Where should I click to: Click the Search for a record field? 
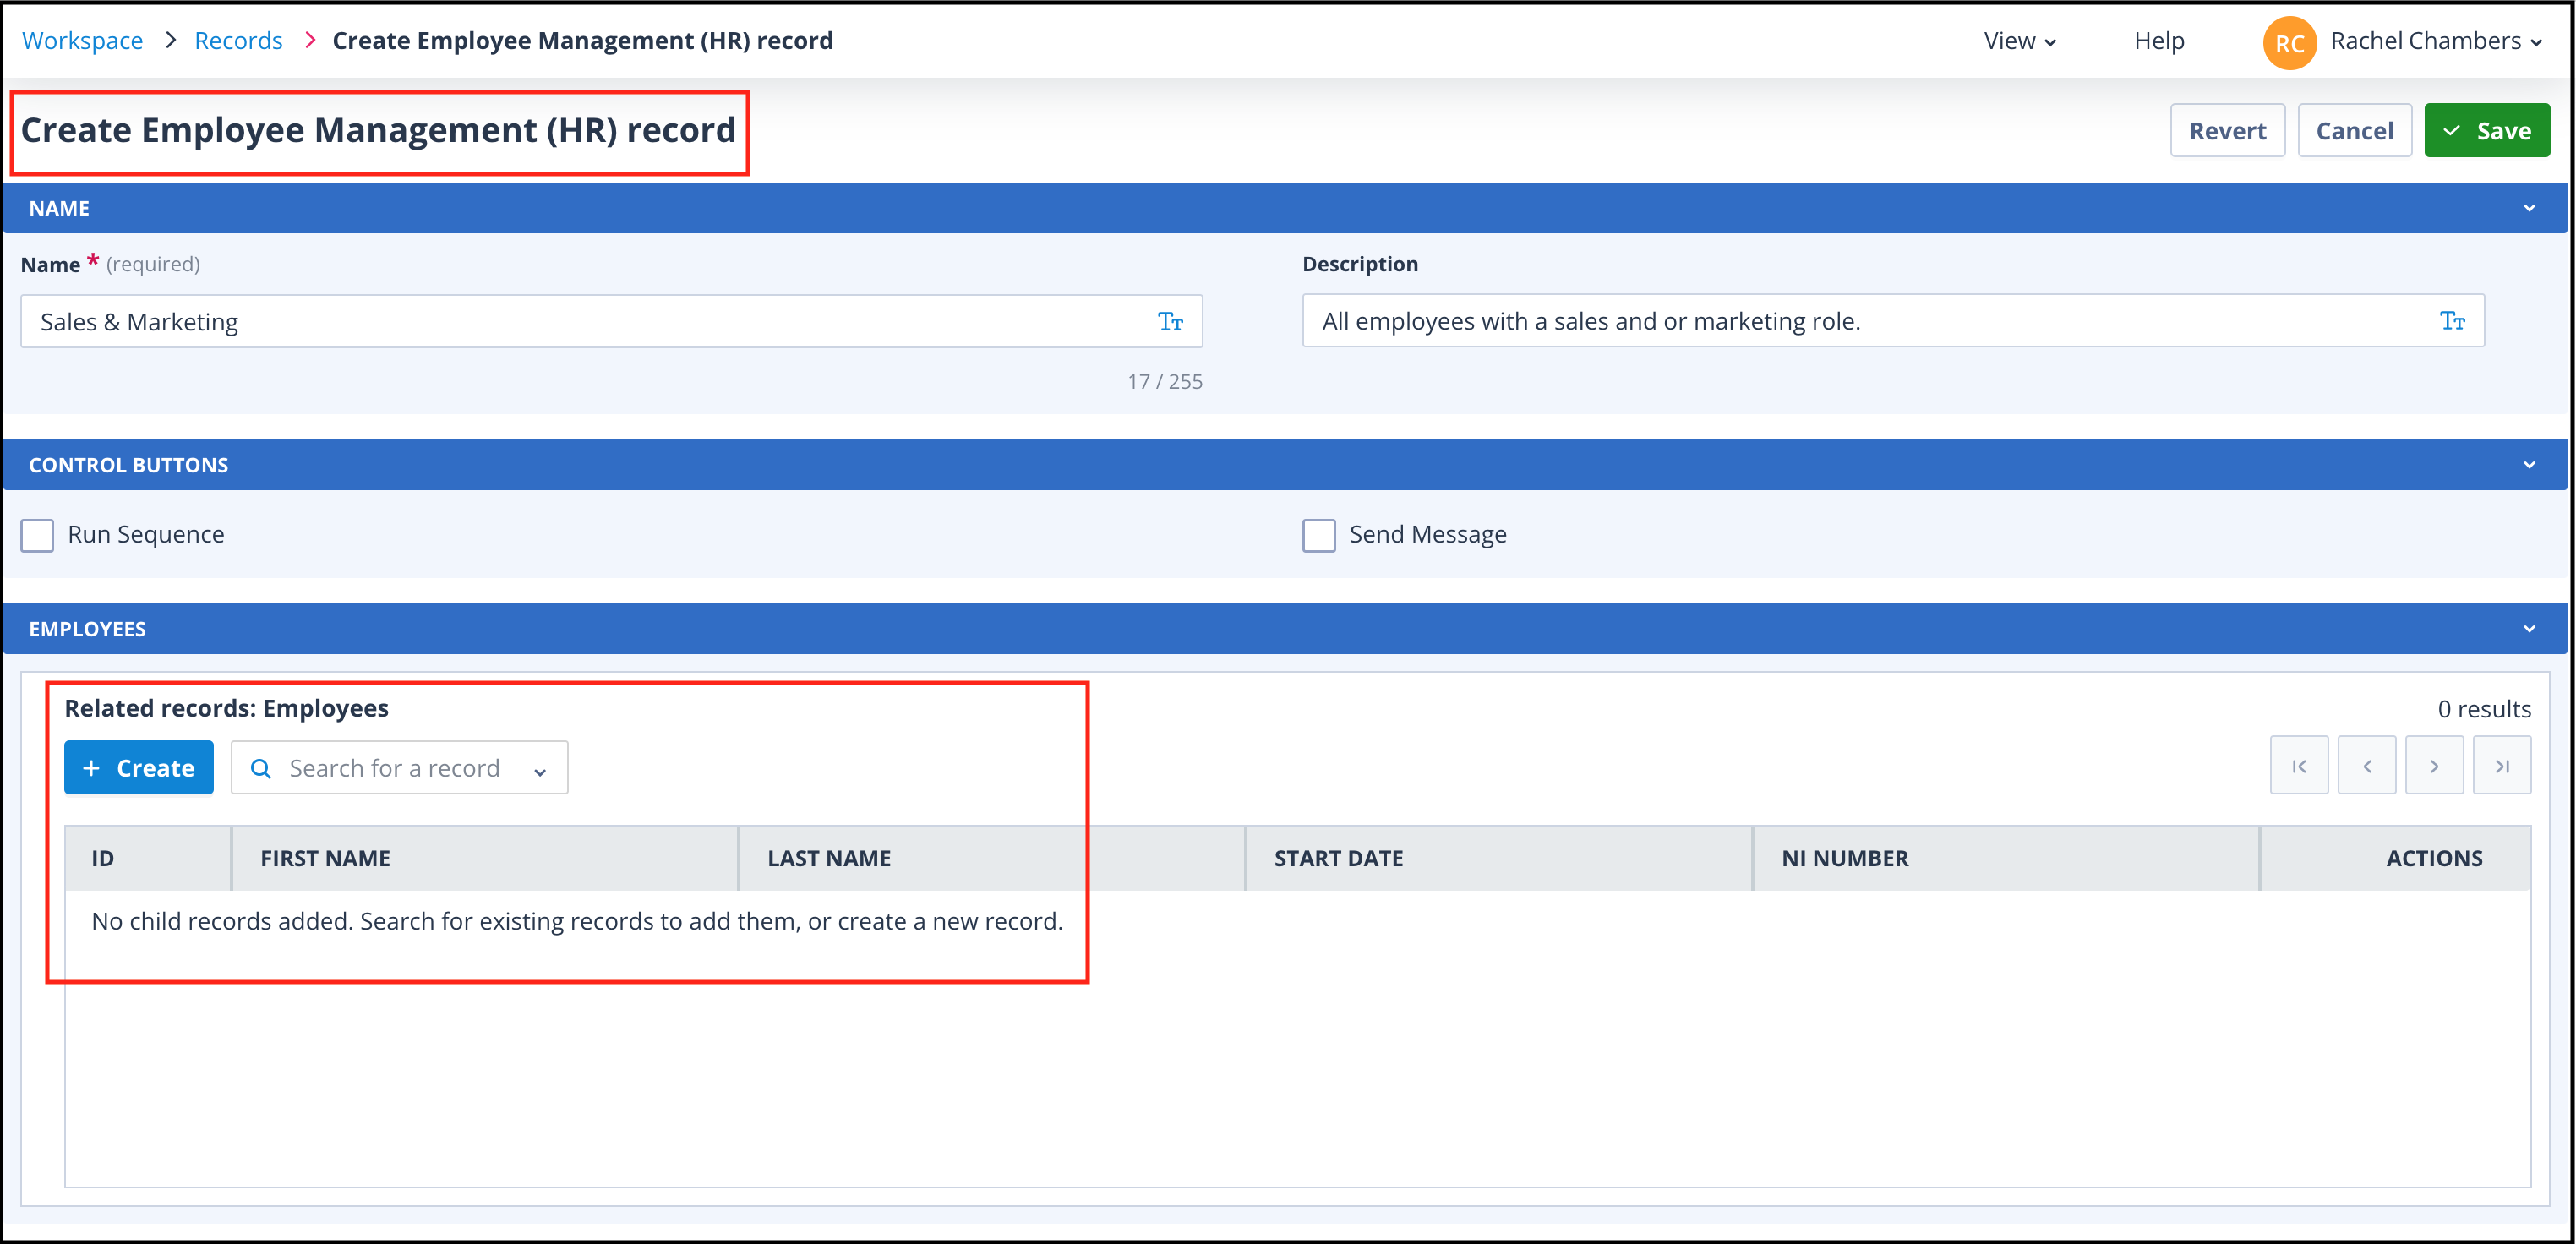click(x=399, y=768)
